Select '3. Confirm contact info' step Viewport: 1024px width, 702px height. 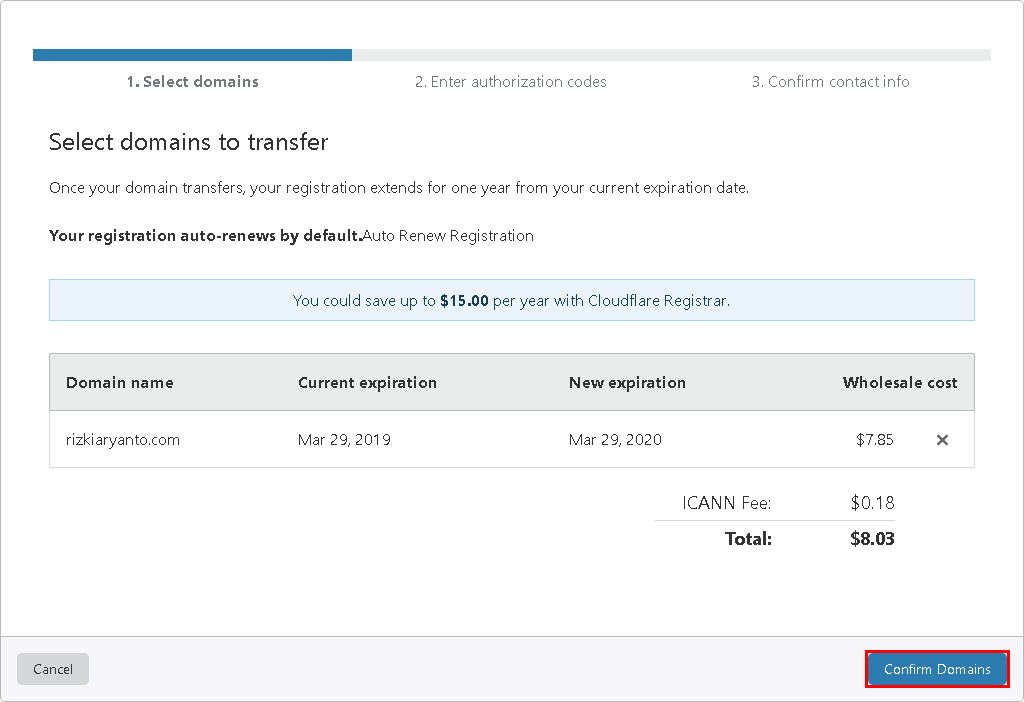tap(830, 82)
